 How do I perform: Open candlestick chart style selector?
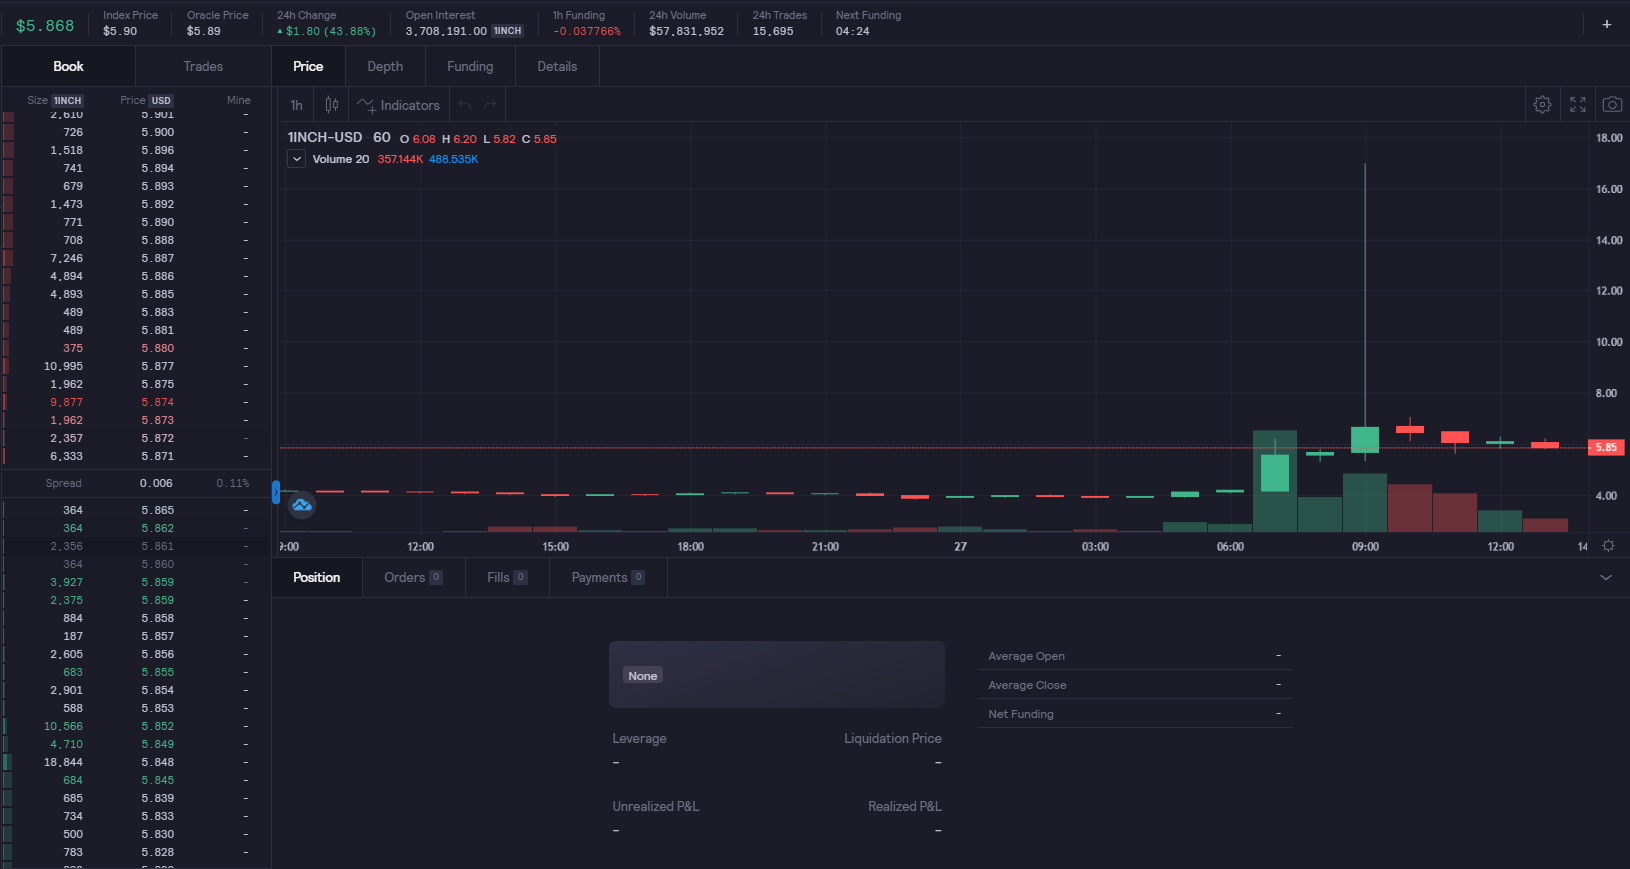(331, 105)
